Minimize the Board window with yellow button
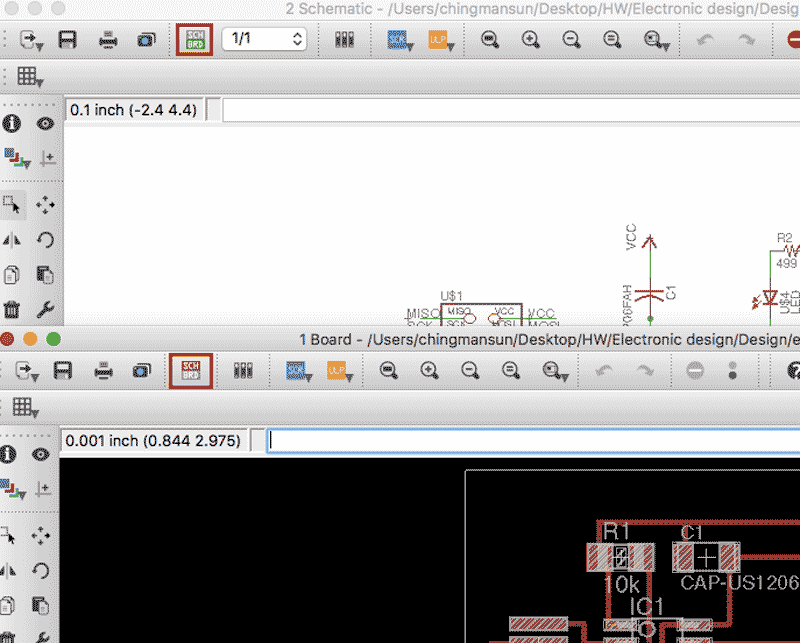Viewport: 800px width, 643px height. point(30,339)
